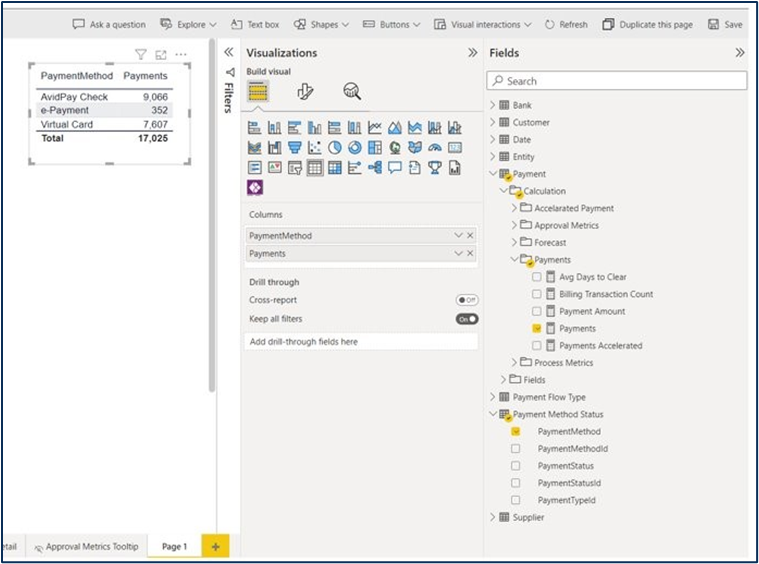Uncheck the Payments measure checkbox
This screenshot has height=564, width=759.
(x=536, y=328)
